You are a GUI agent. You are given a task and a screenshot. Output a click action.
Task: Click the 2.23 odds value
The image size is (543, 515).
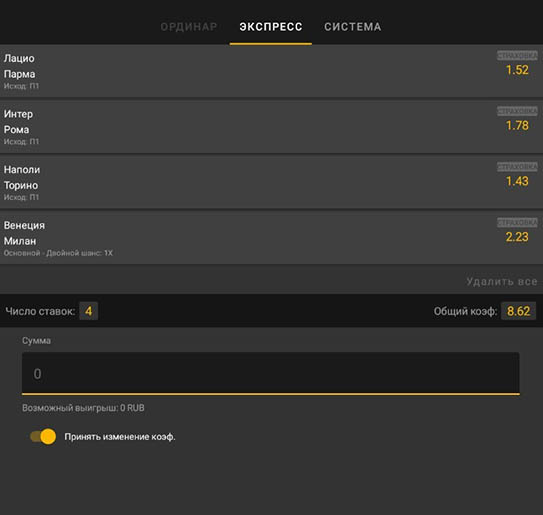pyautogui.click(x=517, y=237)
